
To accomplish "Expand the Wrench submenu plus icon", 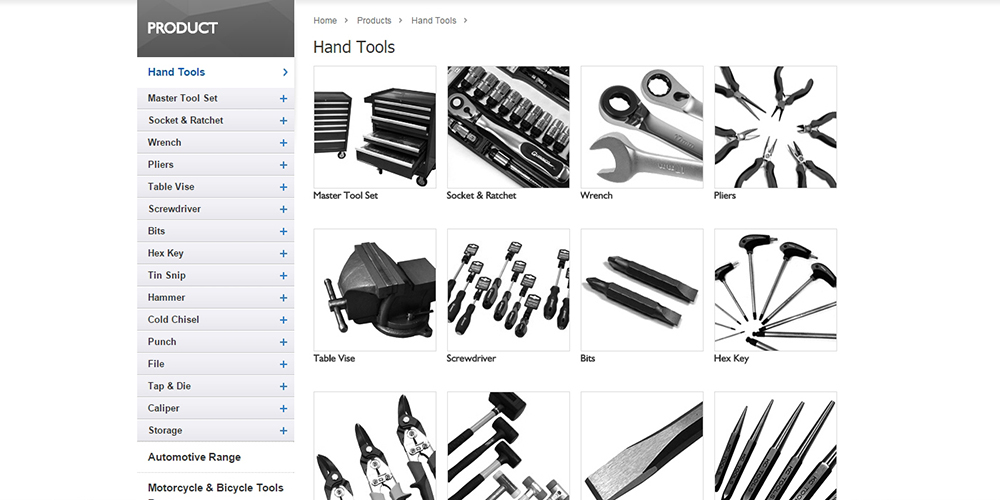I will (x=283, y=143).
